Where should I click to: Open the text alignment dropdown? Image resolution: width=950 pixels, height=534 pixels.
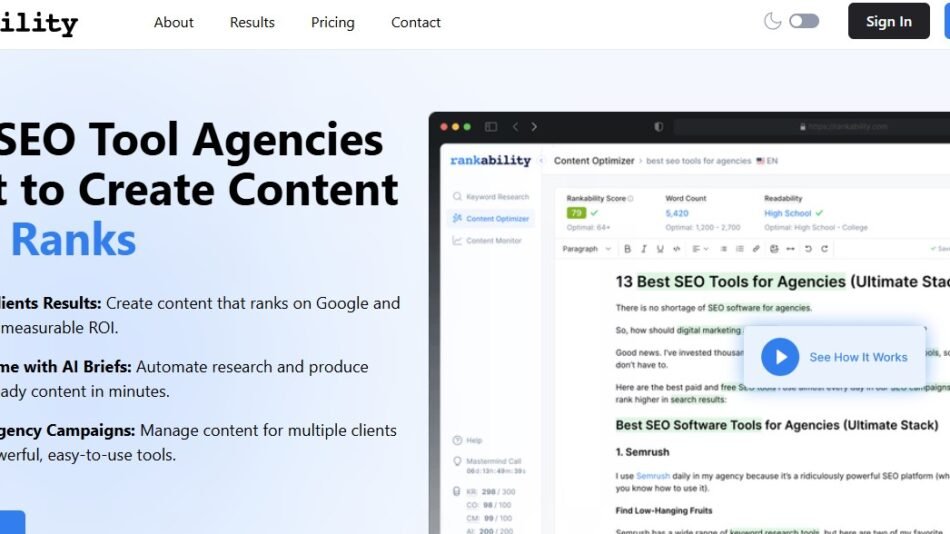700,249
